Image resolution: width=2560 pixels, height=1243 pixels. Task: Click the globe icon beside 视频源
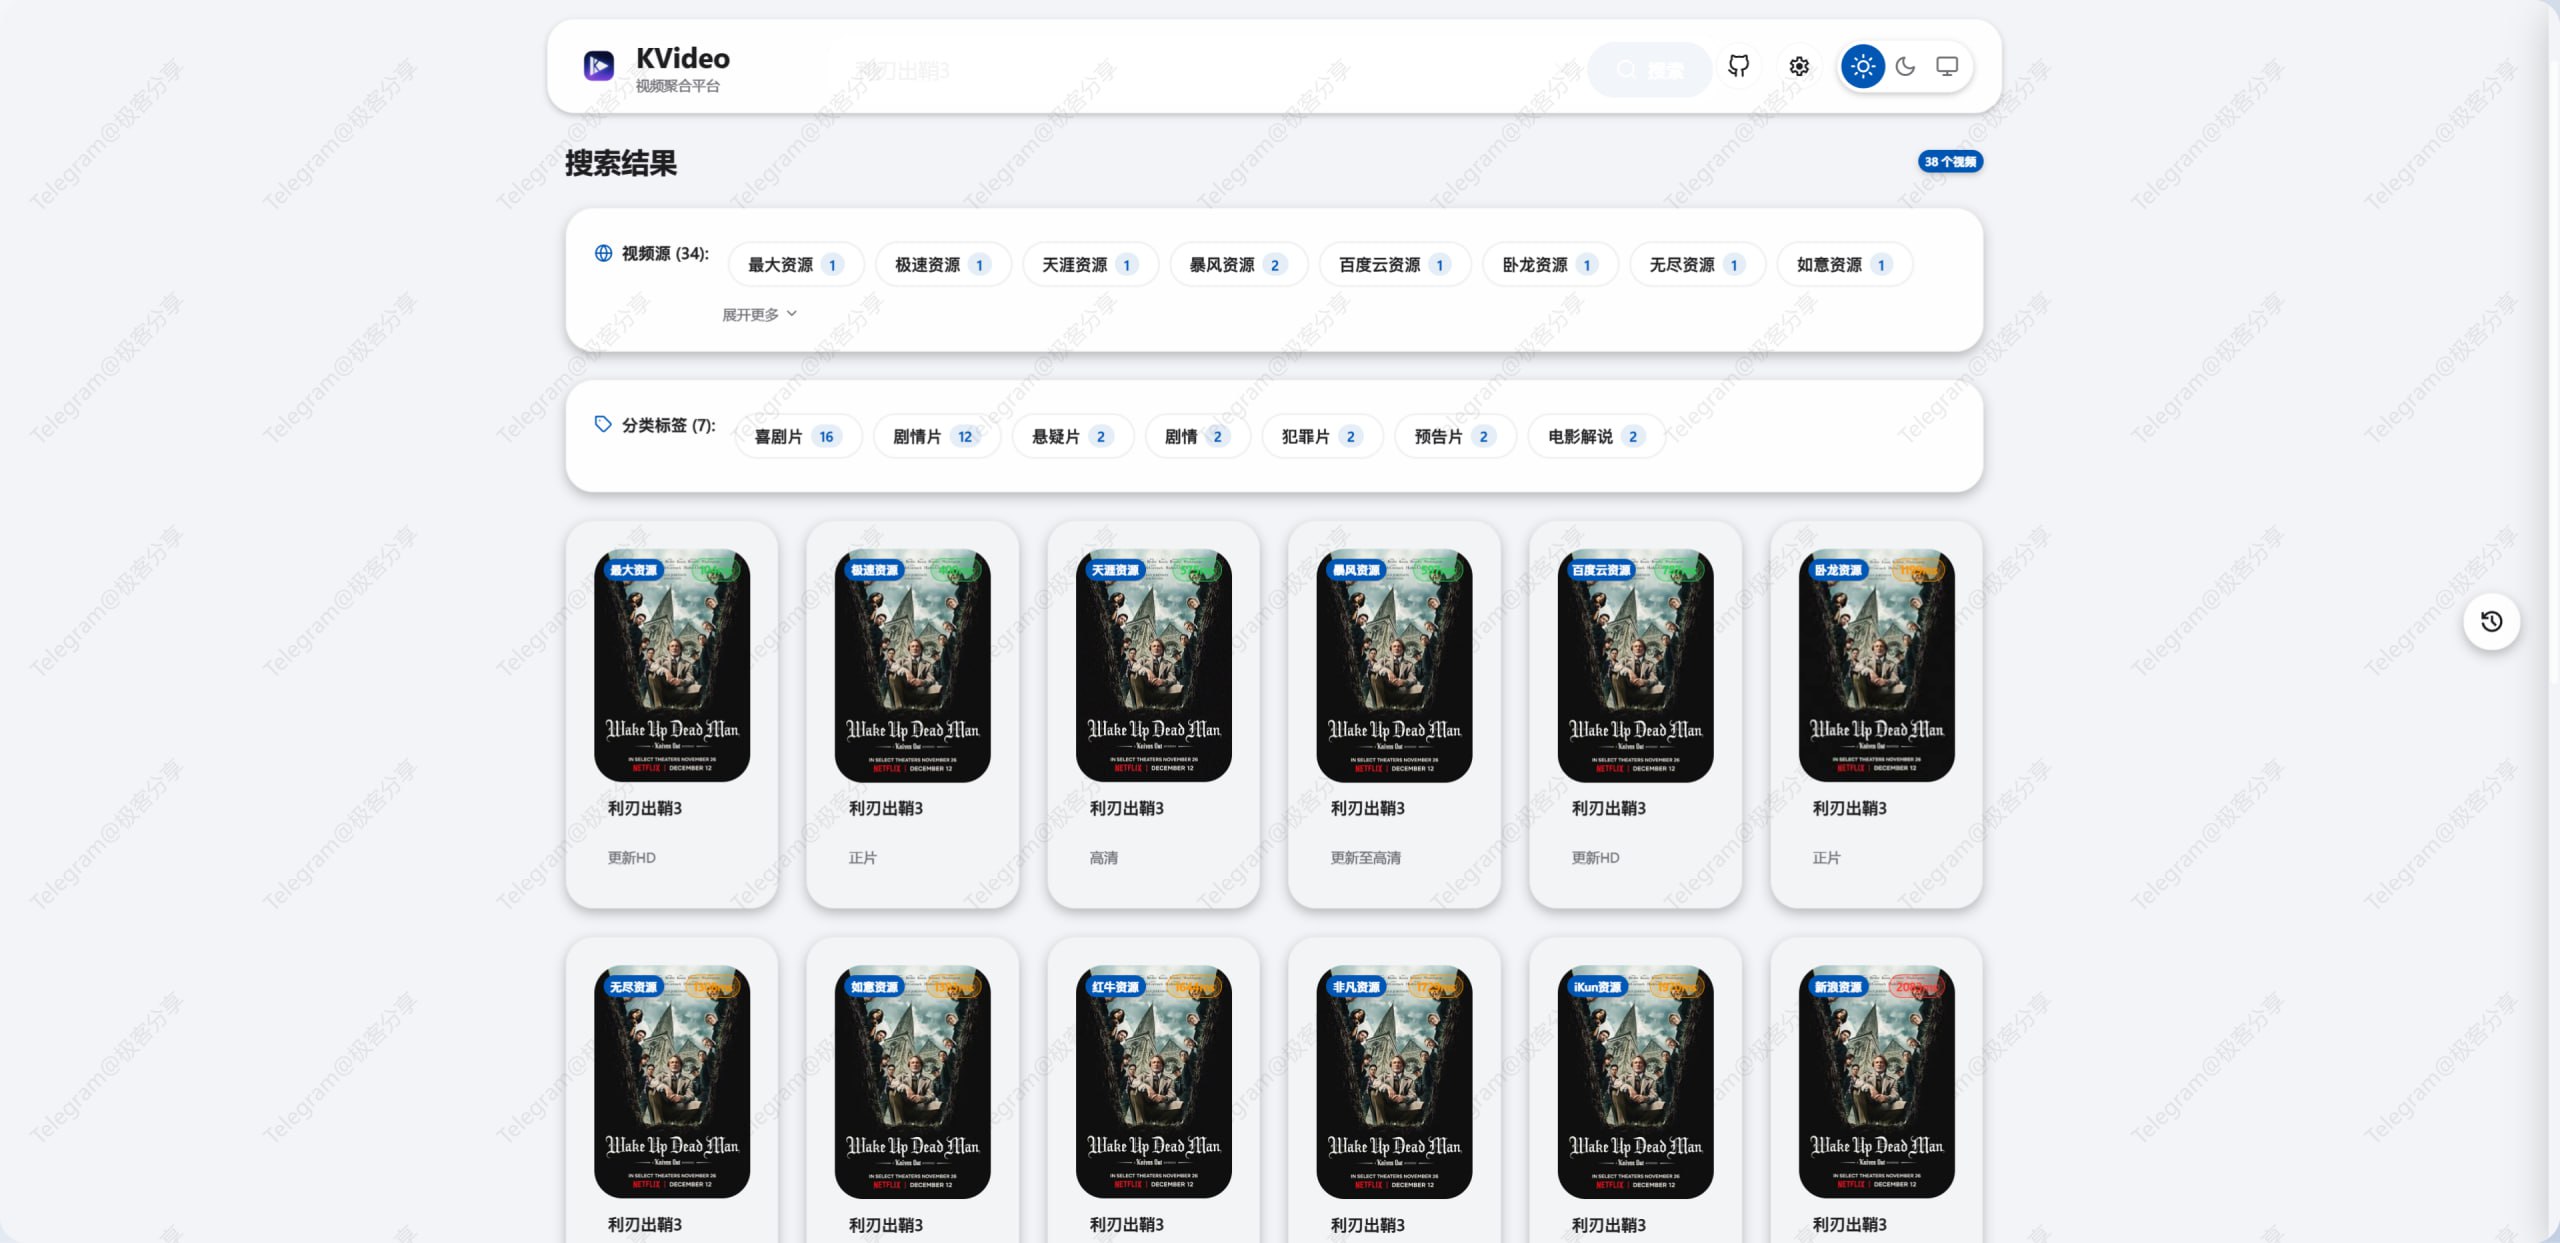click(x=603, y=253)
